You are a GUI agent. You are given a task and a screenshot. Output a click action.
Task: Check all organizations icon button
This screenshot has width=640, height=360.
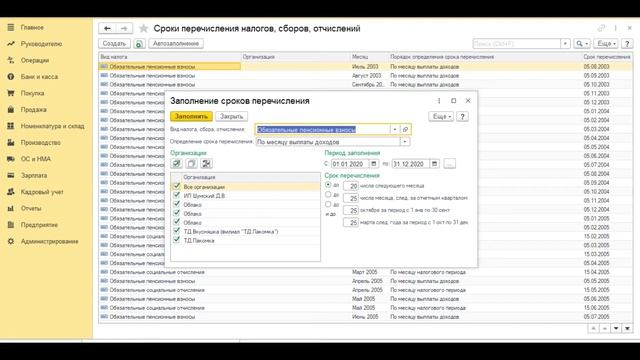tap(176, 164)
